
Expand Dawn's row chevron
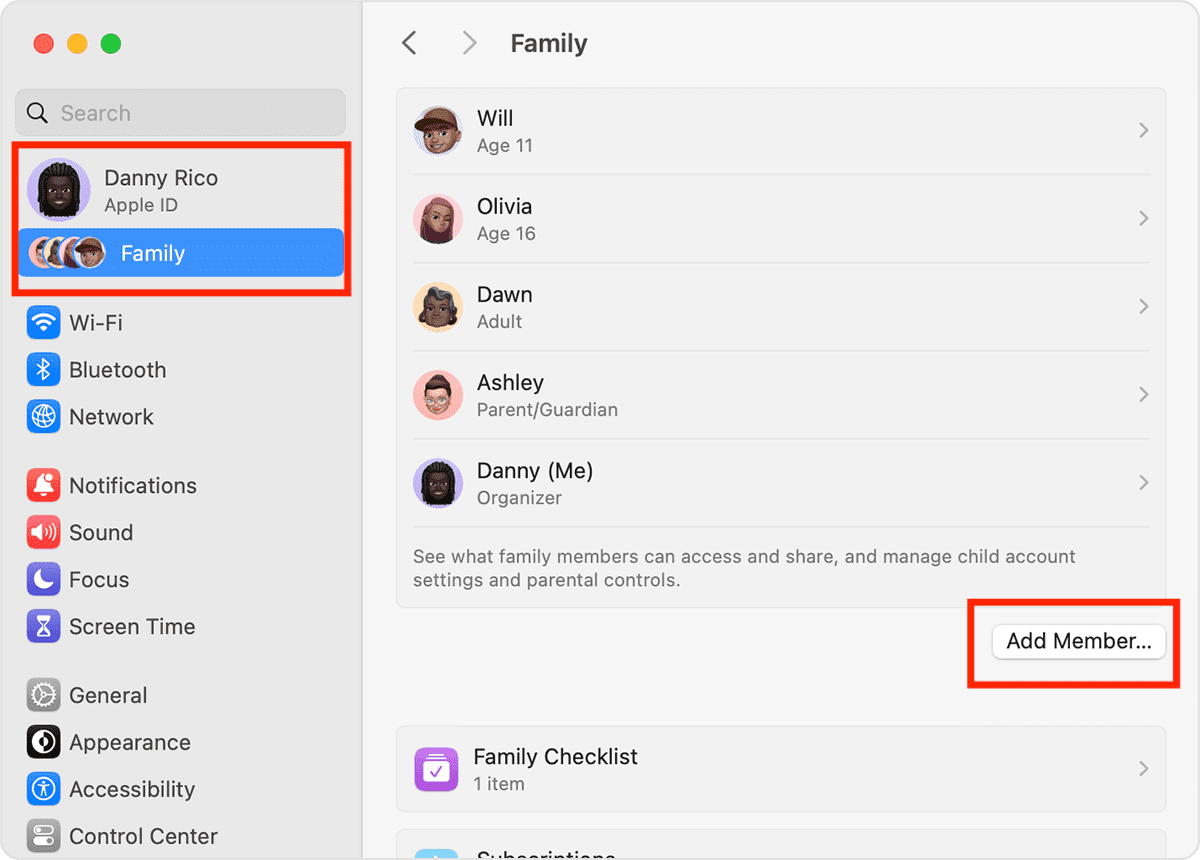[x=1143, y=307]
